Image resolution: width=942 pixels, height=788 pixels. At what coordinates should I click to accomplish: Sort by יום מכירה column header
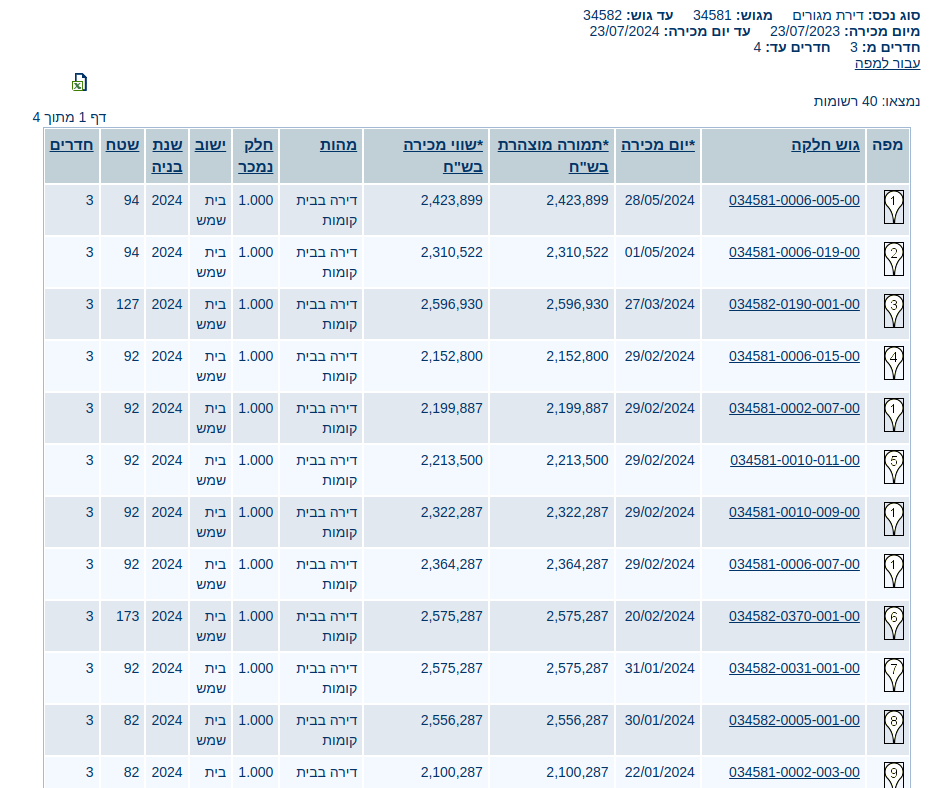[658, 145]
